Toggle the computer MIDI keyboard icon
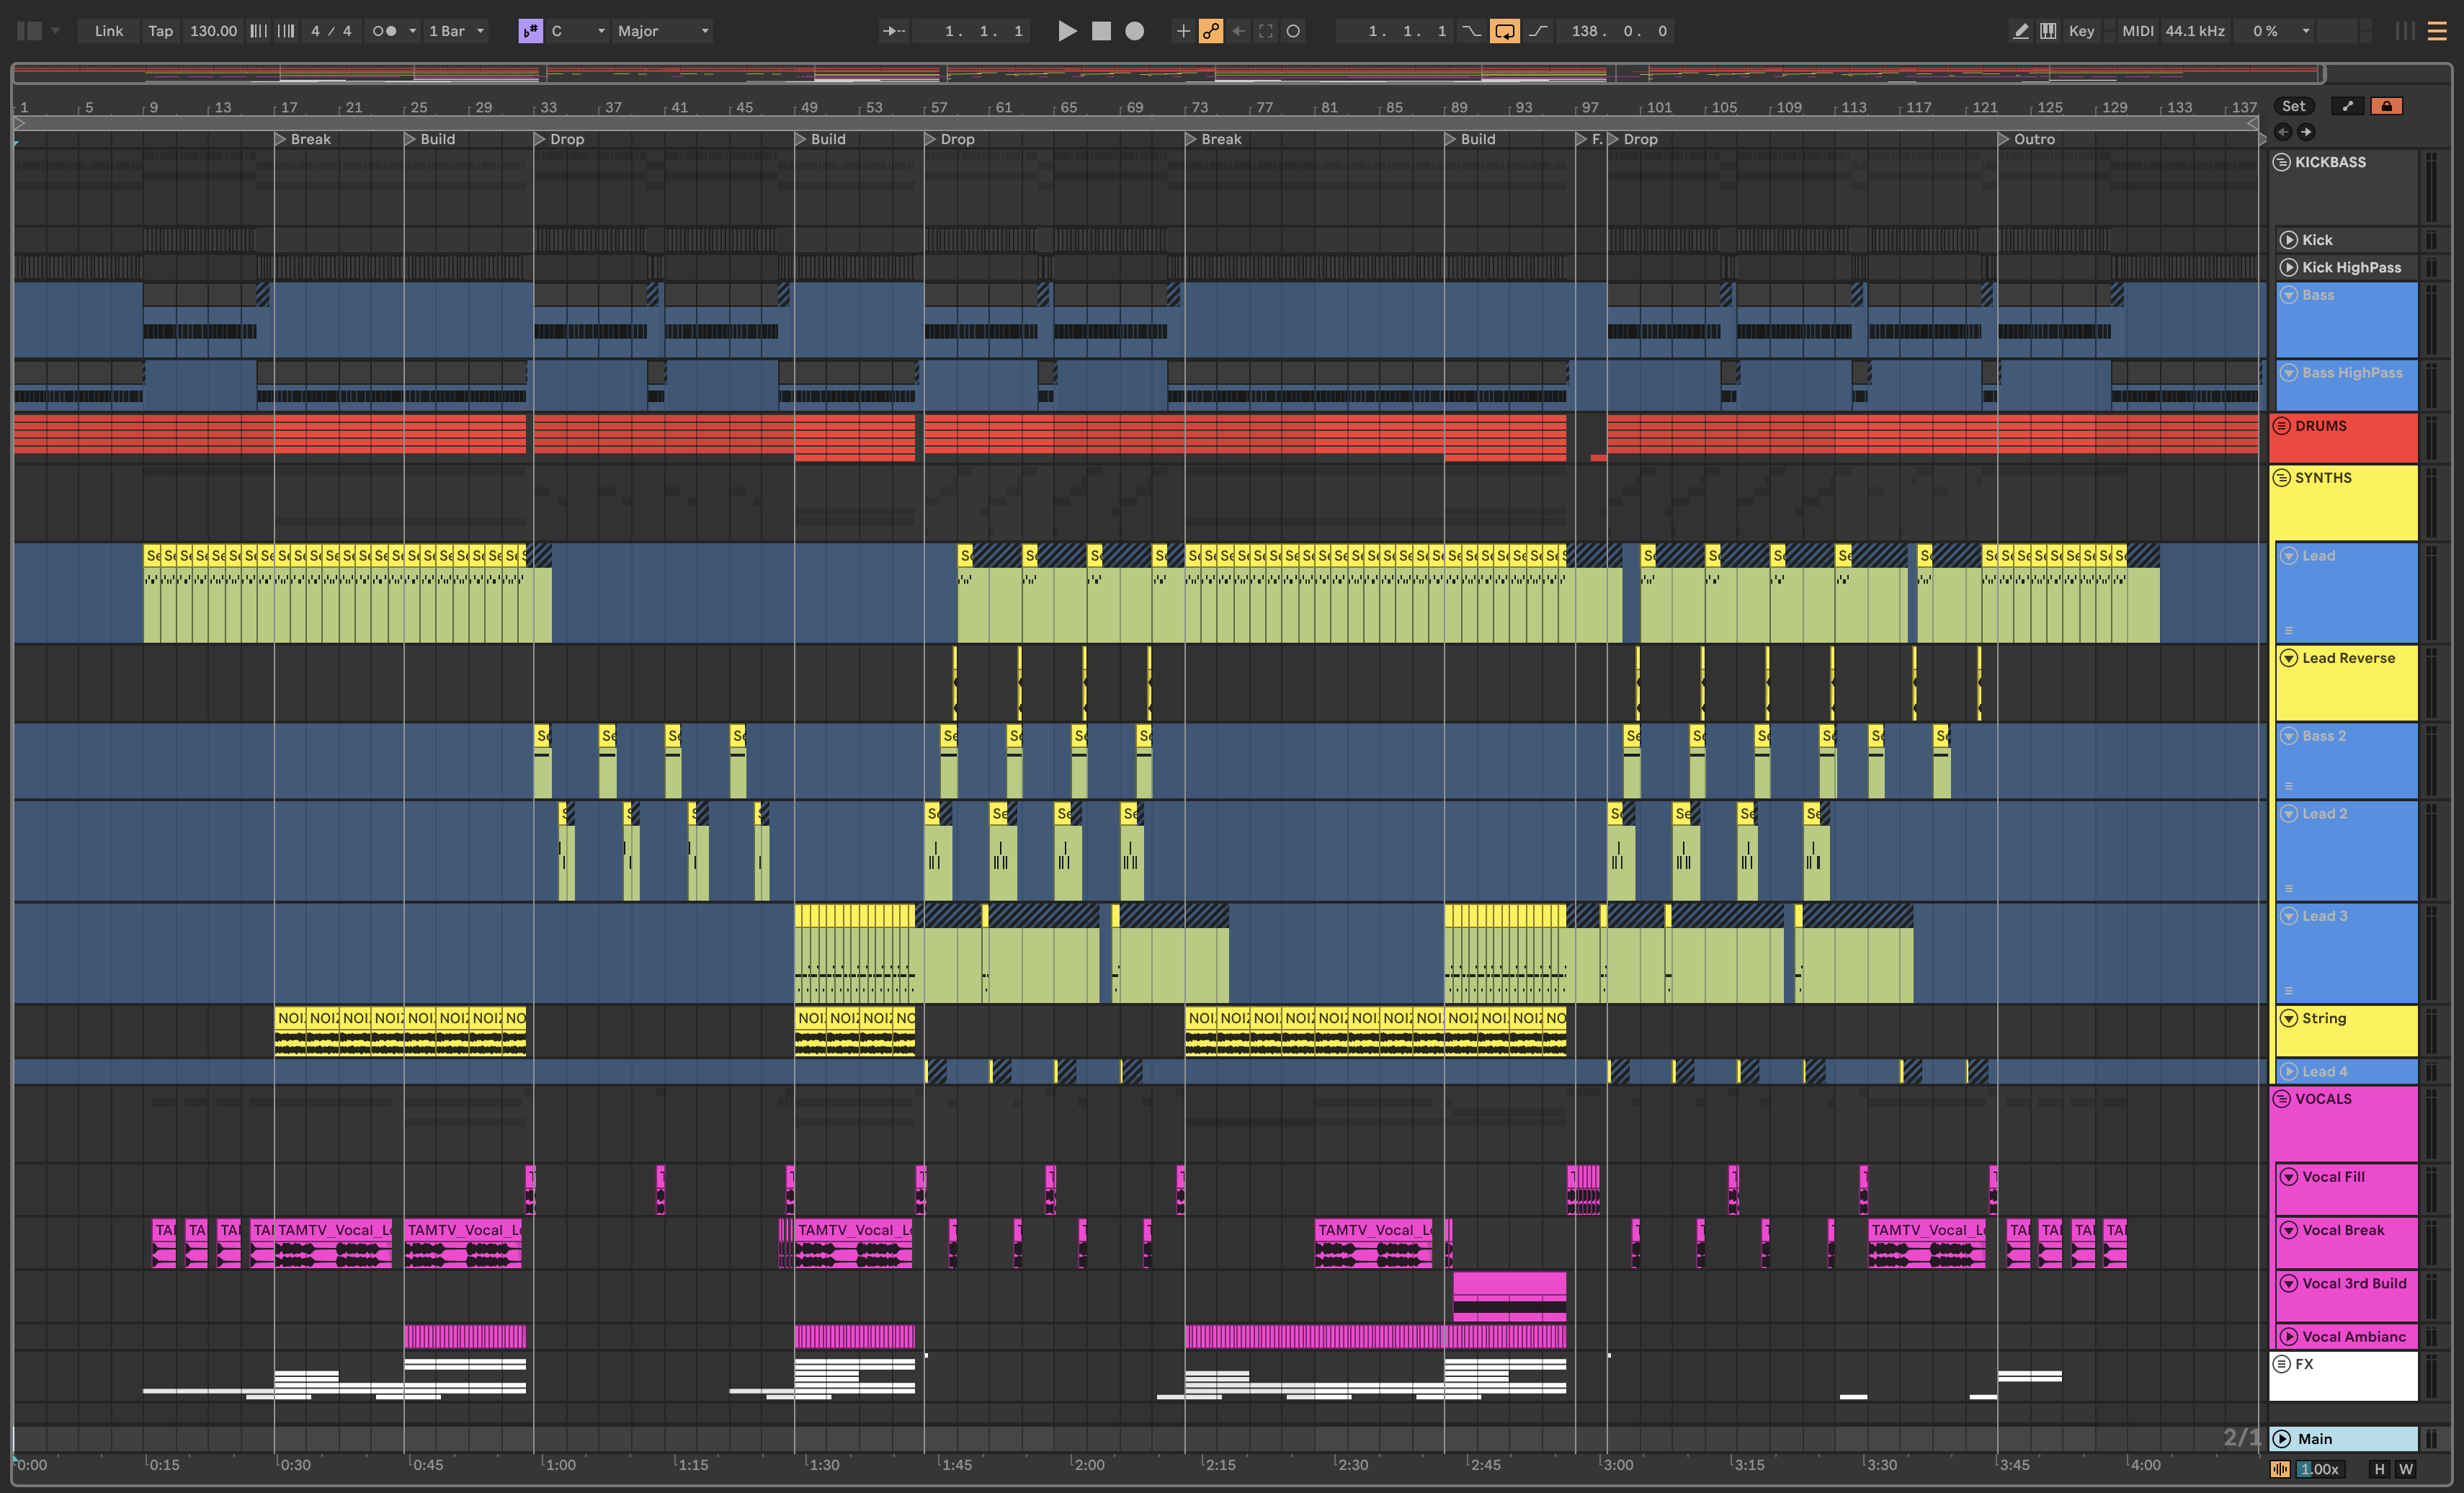This screenshot has width=2464, height=1493. coord(2048,31)
